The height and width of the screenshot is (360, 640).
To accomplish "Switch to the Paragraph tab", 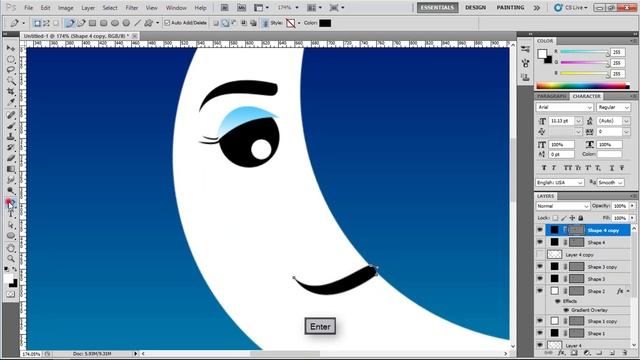I will [551, 96].
